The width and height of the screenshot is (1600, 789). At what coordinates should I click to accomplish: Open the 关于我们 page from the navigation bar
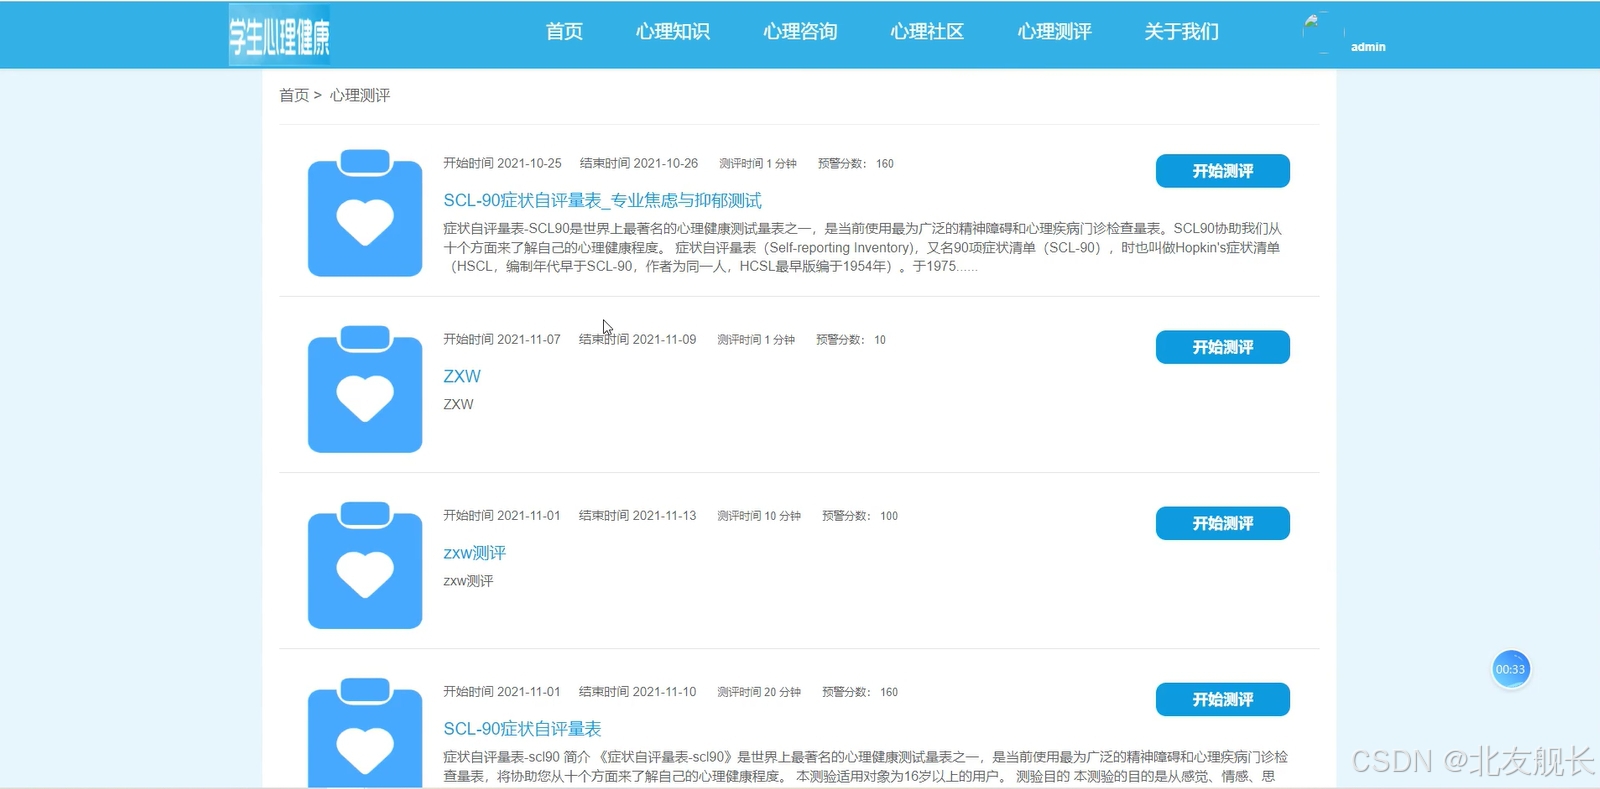click(1182, 32)
